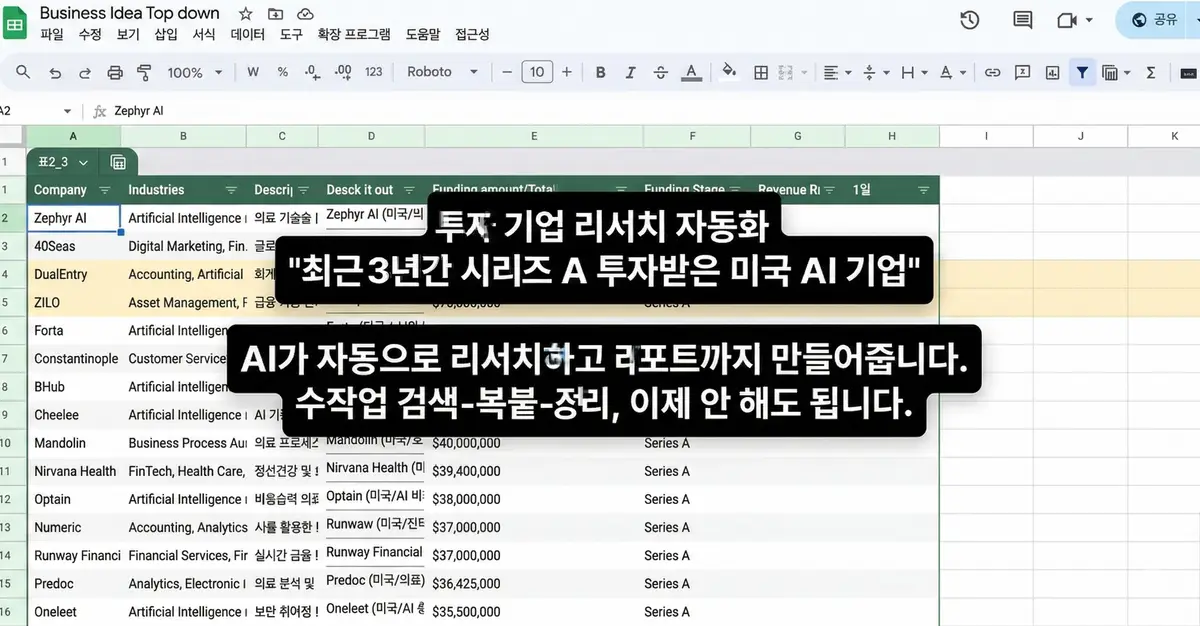The width and height of the screenshot is (1200, 626).
Task: Toggle strikethrough formatting
Action: pos(660,72)
